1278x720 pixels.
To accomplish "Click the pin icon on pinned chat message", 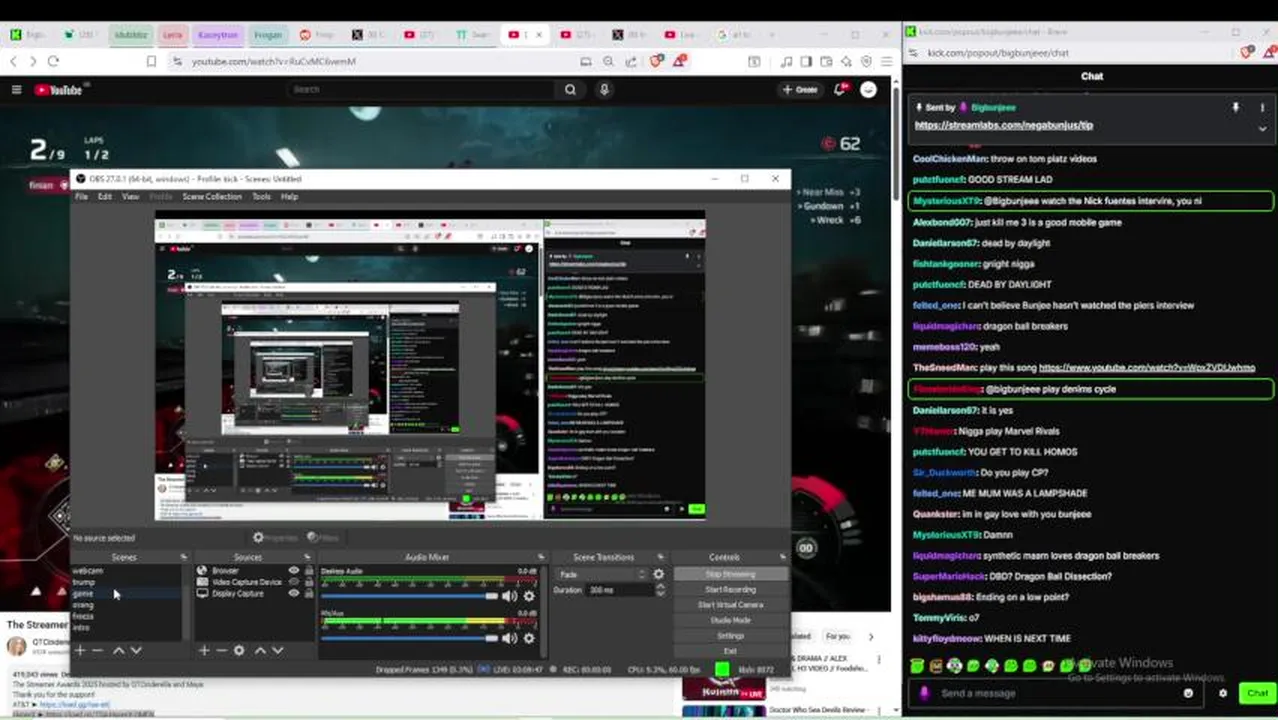I will click(x=1235, y=107).
